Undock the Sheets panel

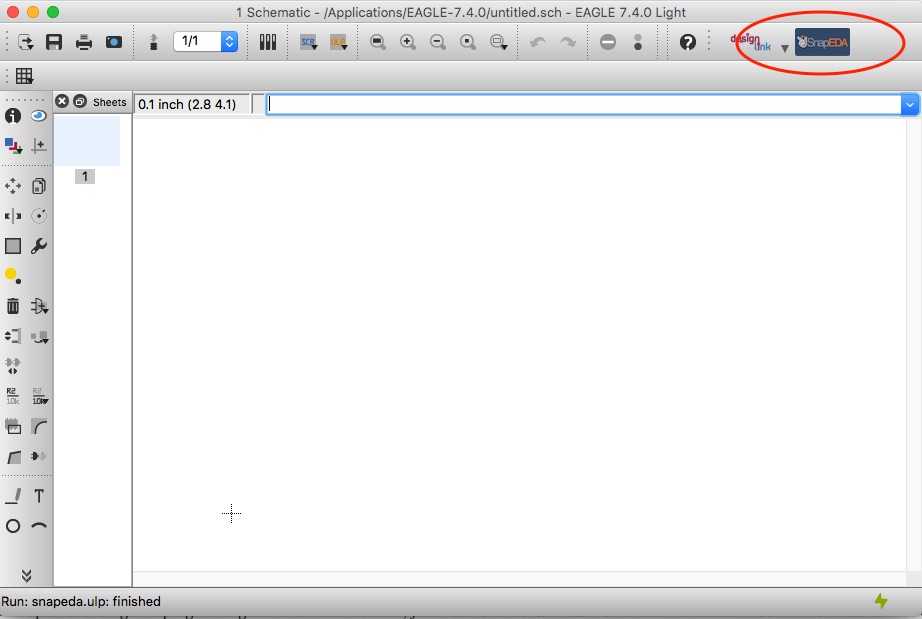(x=80, y=101)
